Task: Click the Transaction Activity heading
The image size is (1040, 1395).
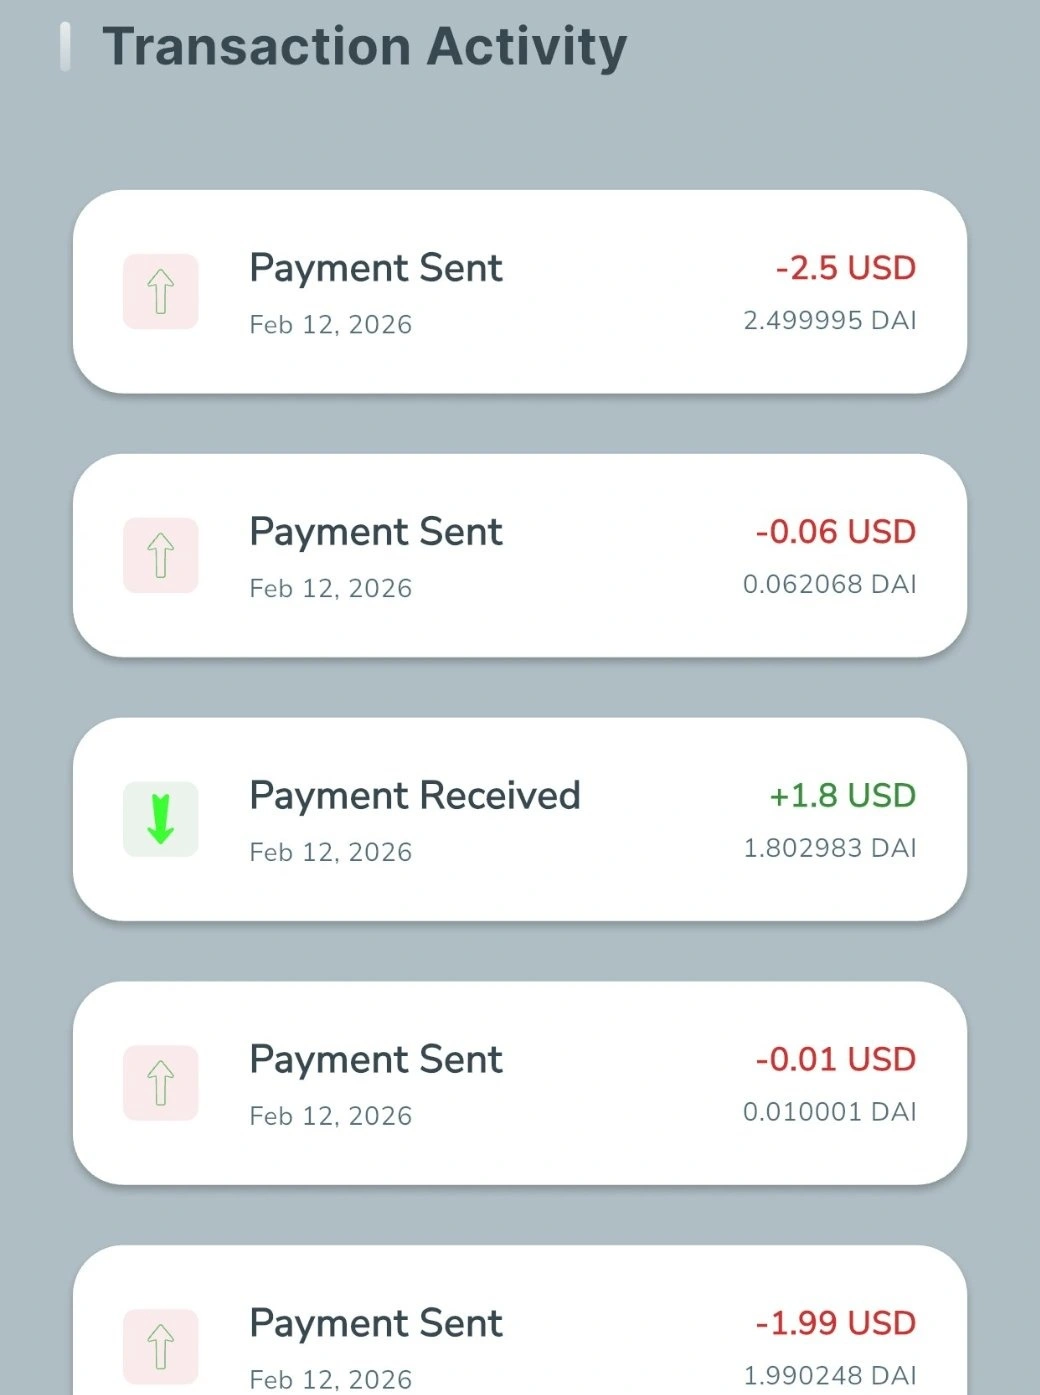Action: [364, 47]
